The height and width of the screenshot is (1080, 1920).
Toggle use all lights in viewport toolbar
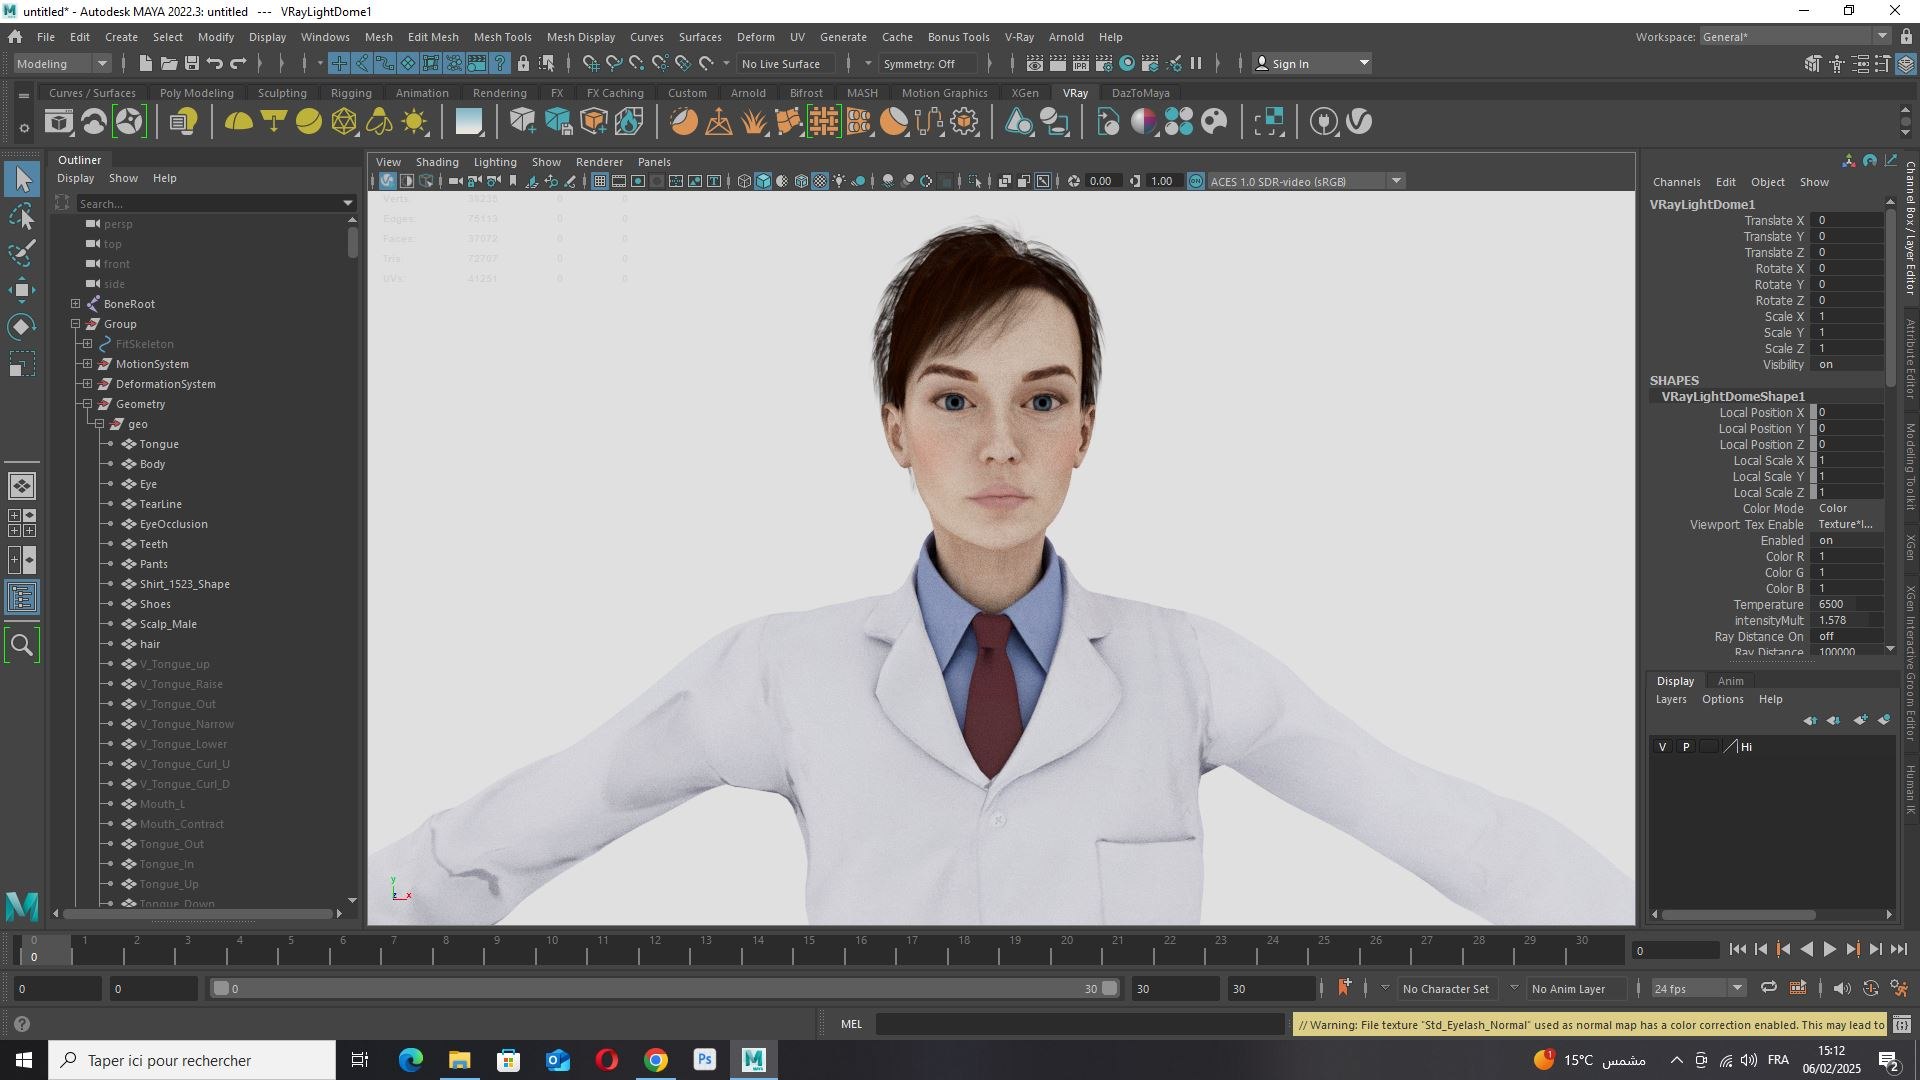click(839, 181)
